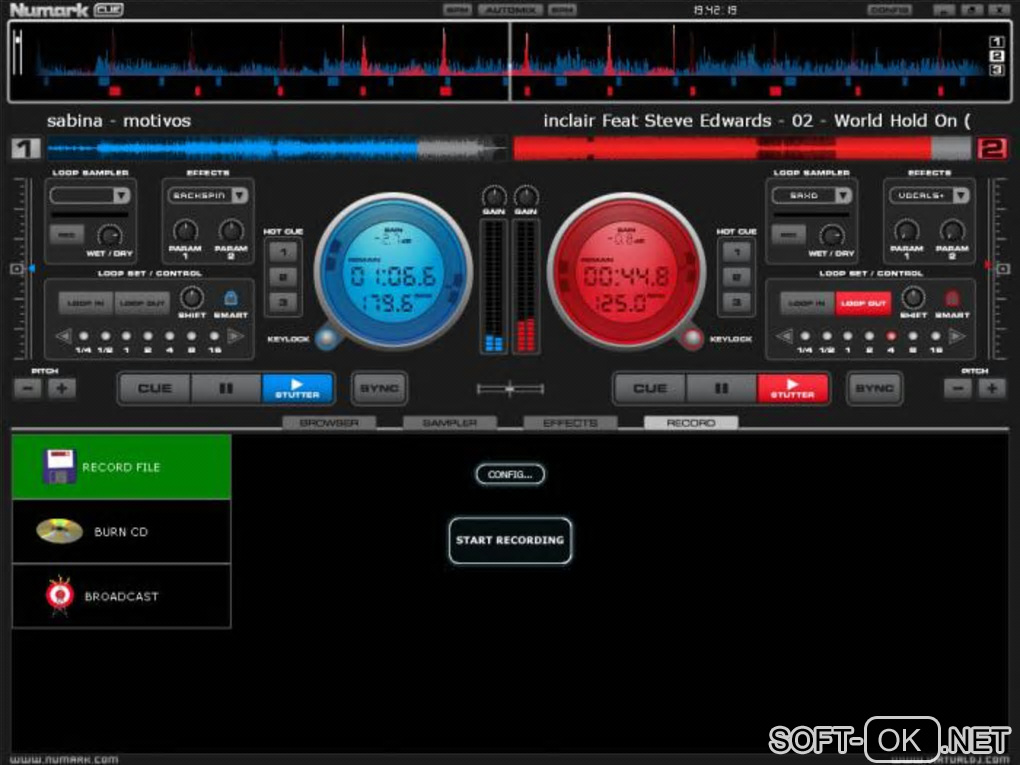Viewport: 1020px width, 765px height.
Task: Toggle deck 1 Loop In button
Action: (86, 303)
